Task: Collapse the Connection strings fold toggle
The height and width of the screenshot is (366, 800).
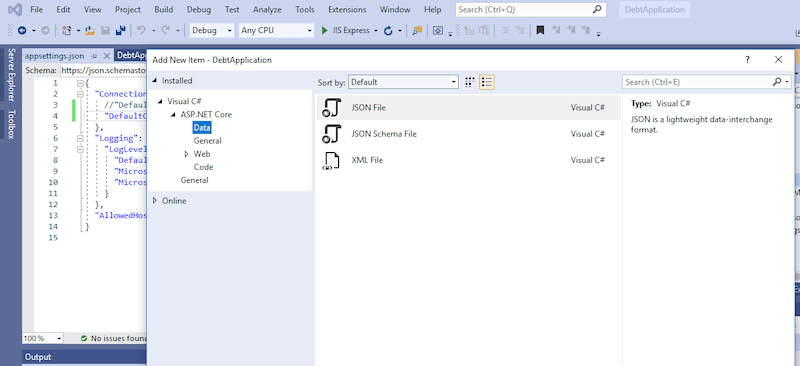Action: (x=80, y=94)
